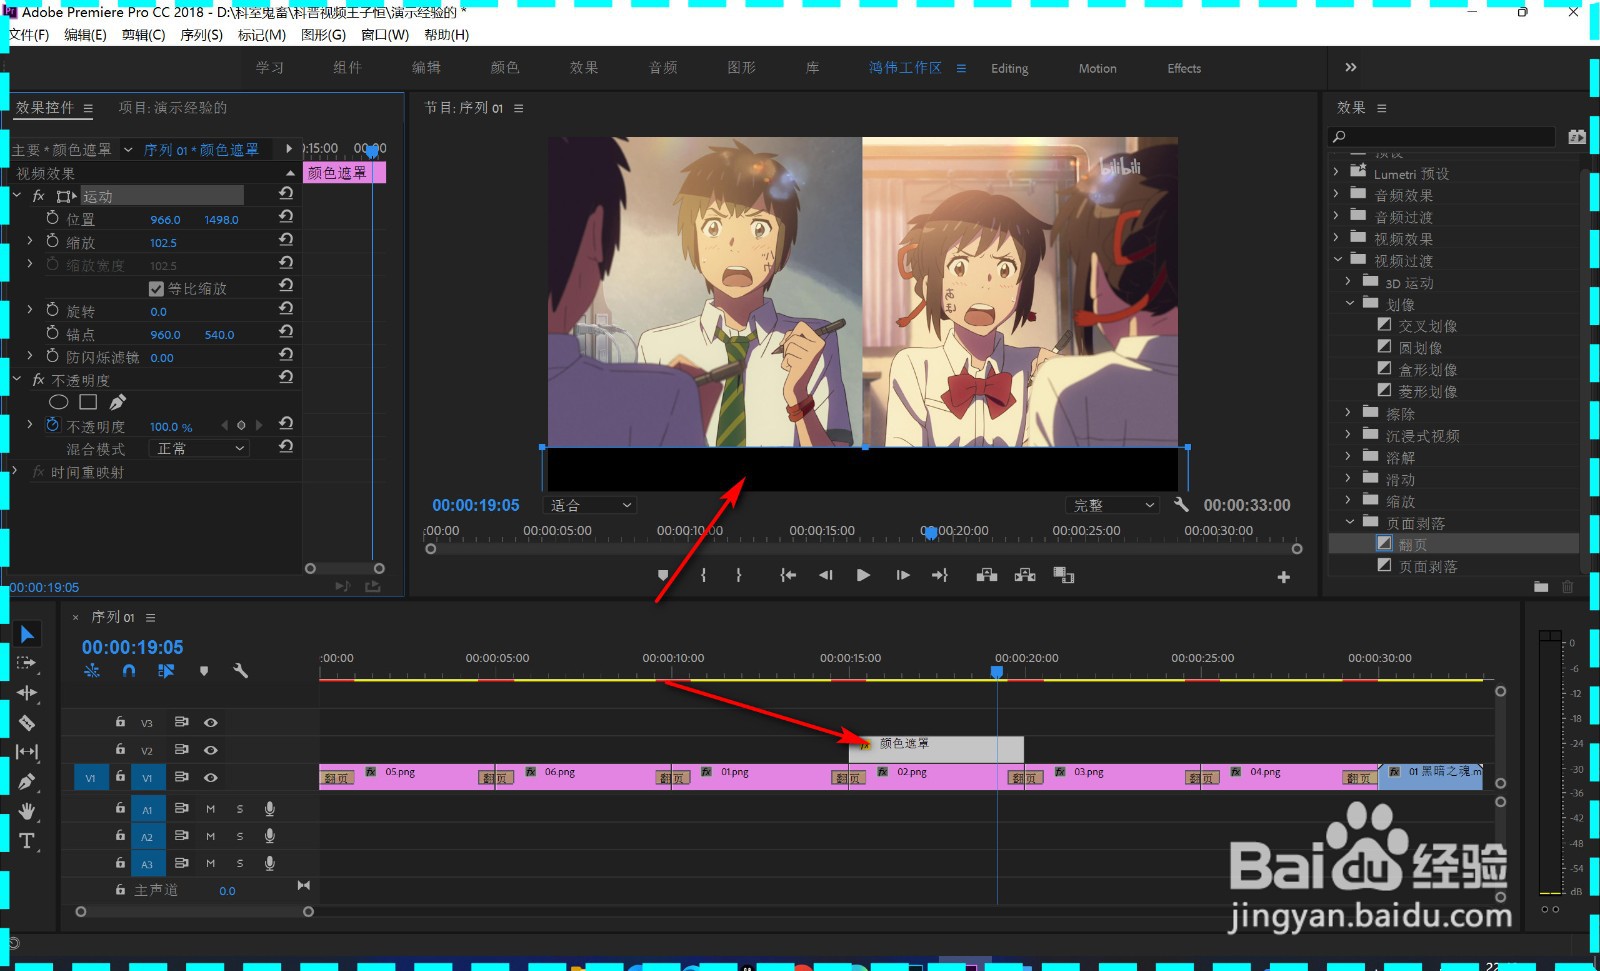Viewport: 1600px width, 971px height.
Task: Open the Edit menu
Action: coord(85,35)
